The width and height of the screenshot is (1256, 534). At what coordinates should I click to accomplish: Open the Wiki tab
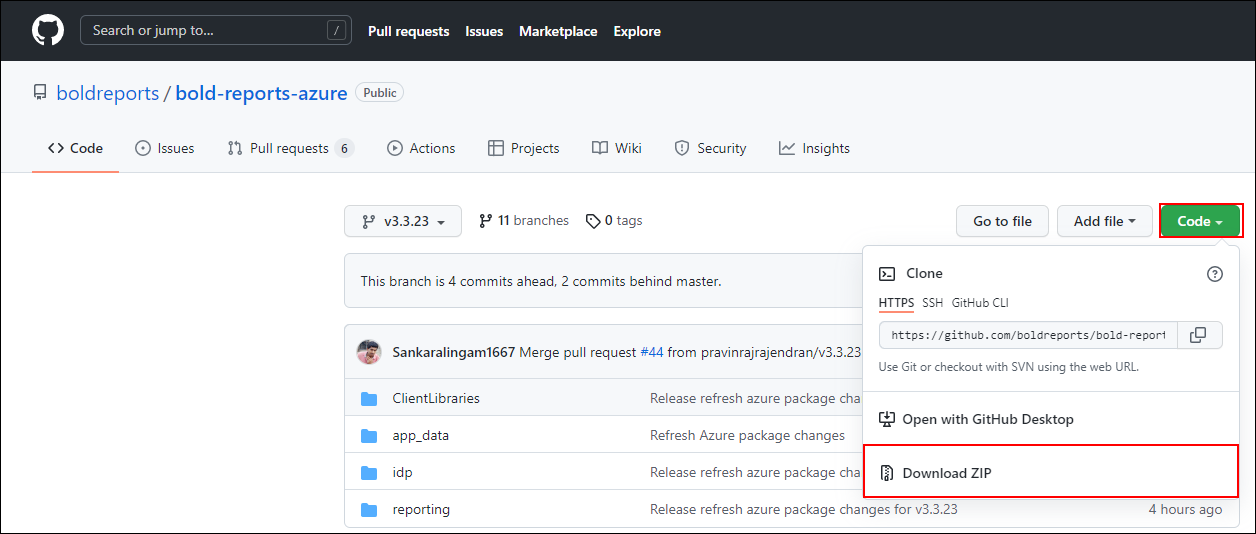point(617,148)
